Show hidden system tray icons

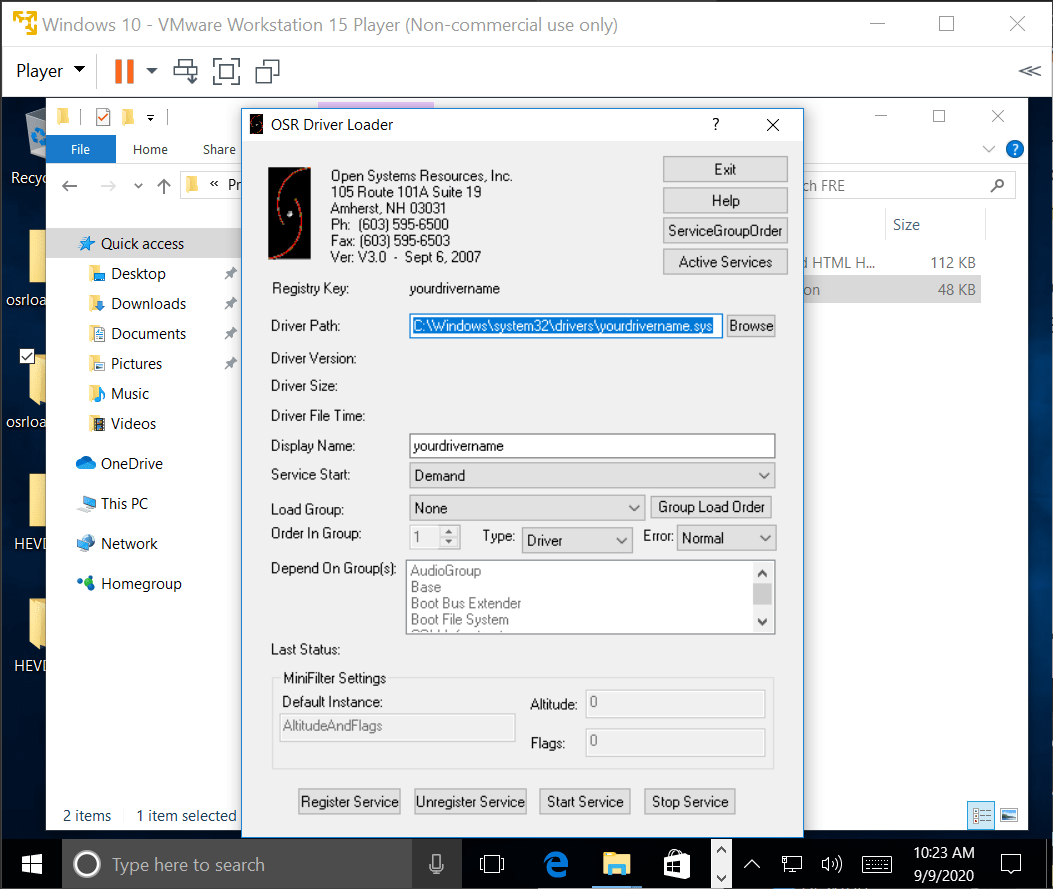(752, 864)
